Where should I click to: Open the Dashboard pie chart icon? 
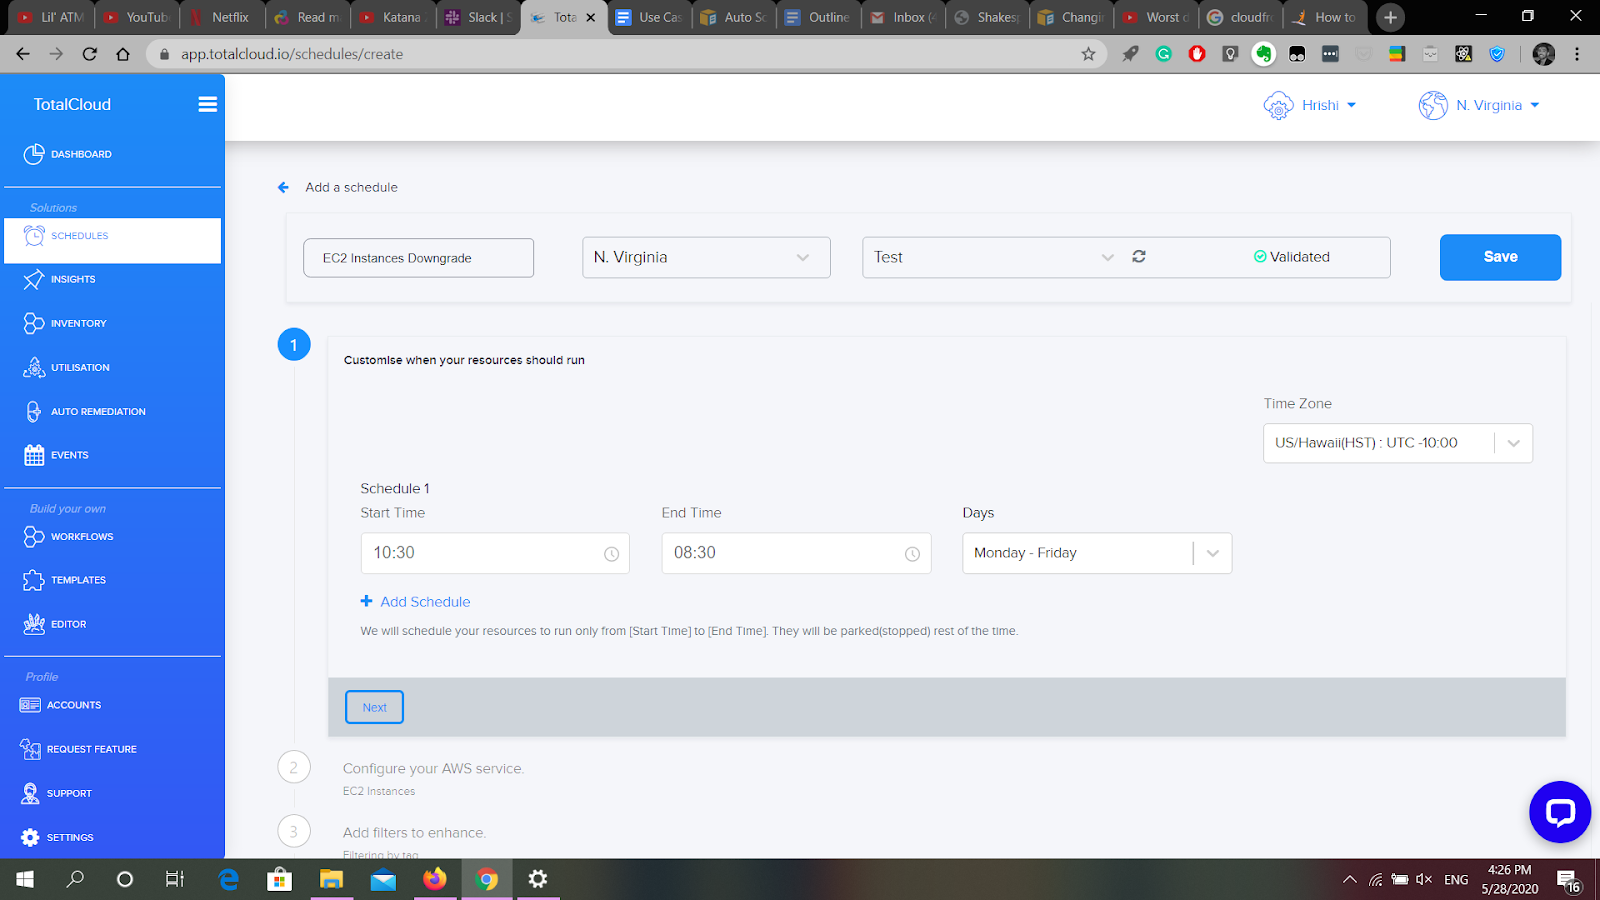[x=34, y=154]
